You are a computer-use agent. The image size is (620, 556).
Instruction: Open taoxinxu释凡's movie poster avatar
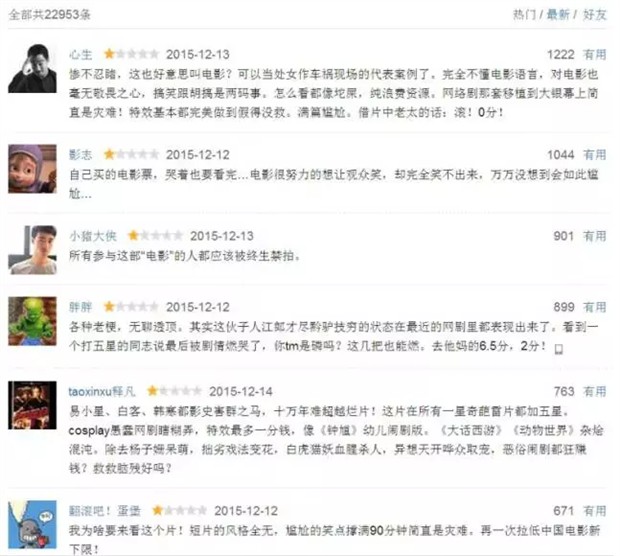click(x=32, y=405)
